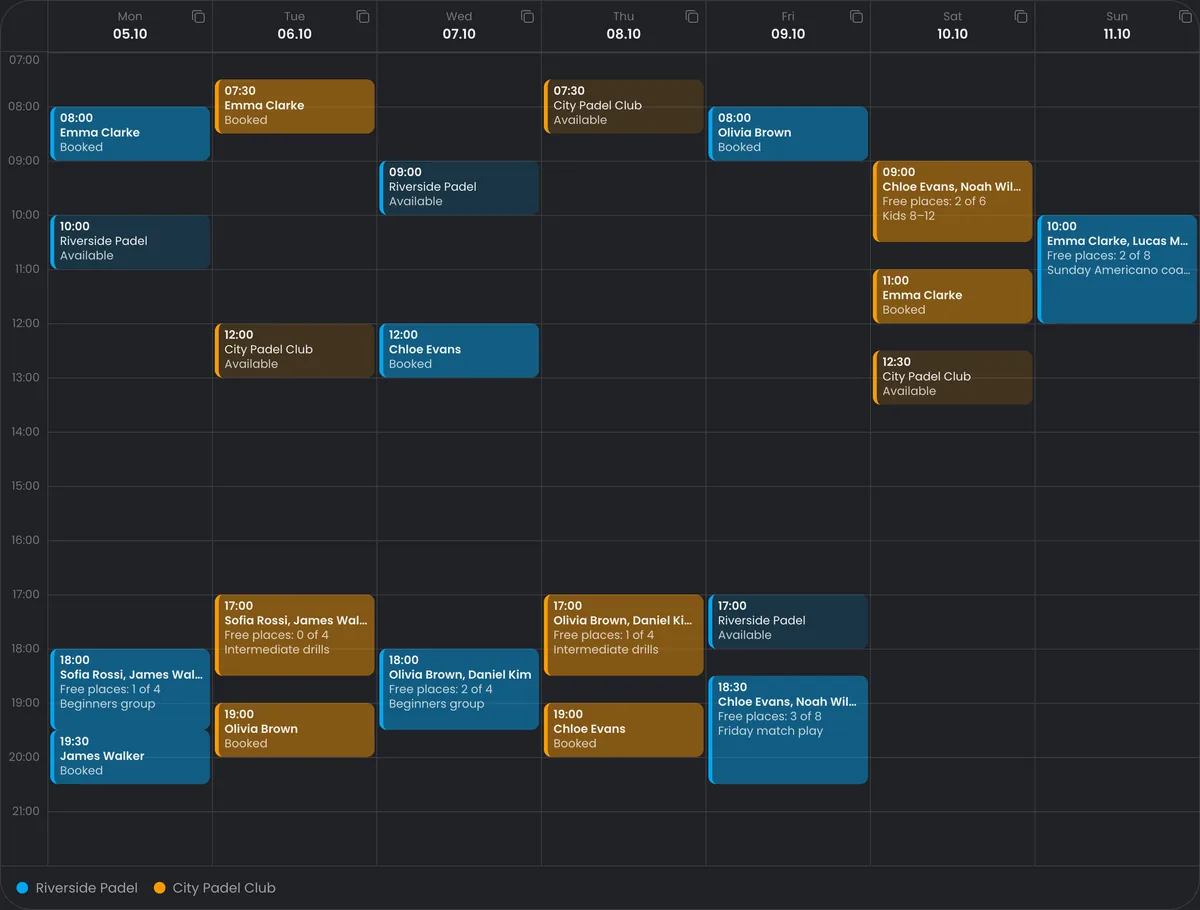Click the copy icon for Thu 08.10
Viewport: 1200px width, 910px height.
(x=692, y=17)
